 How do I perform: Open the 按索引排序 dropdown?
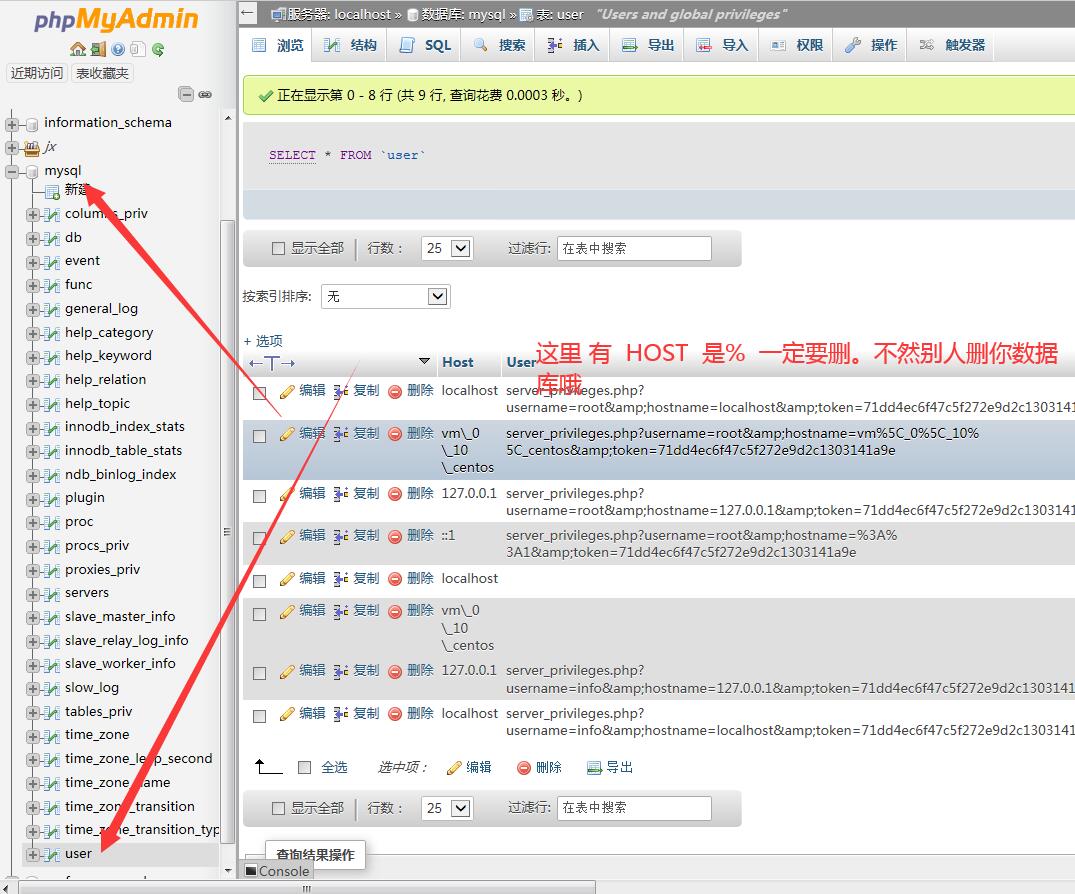click(385, 296)
